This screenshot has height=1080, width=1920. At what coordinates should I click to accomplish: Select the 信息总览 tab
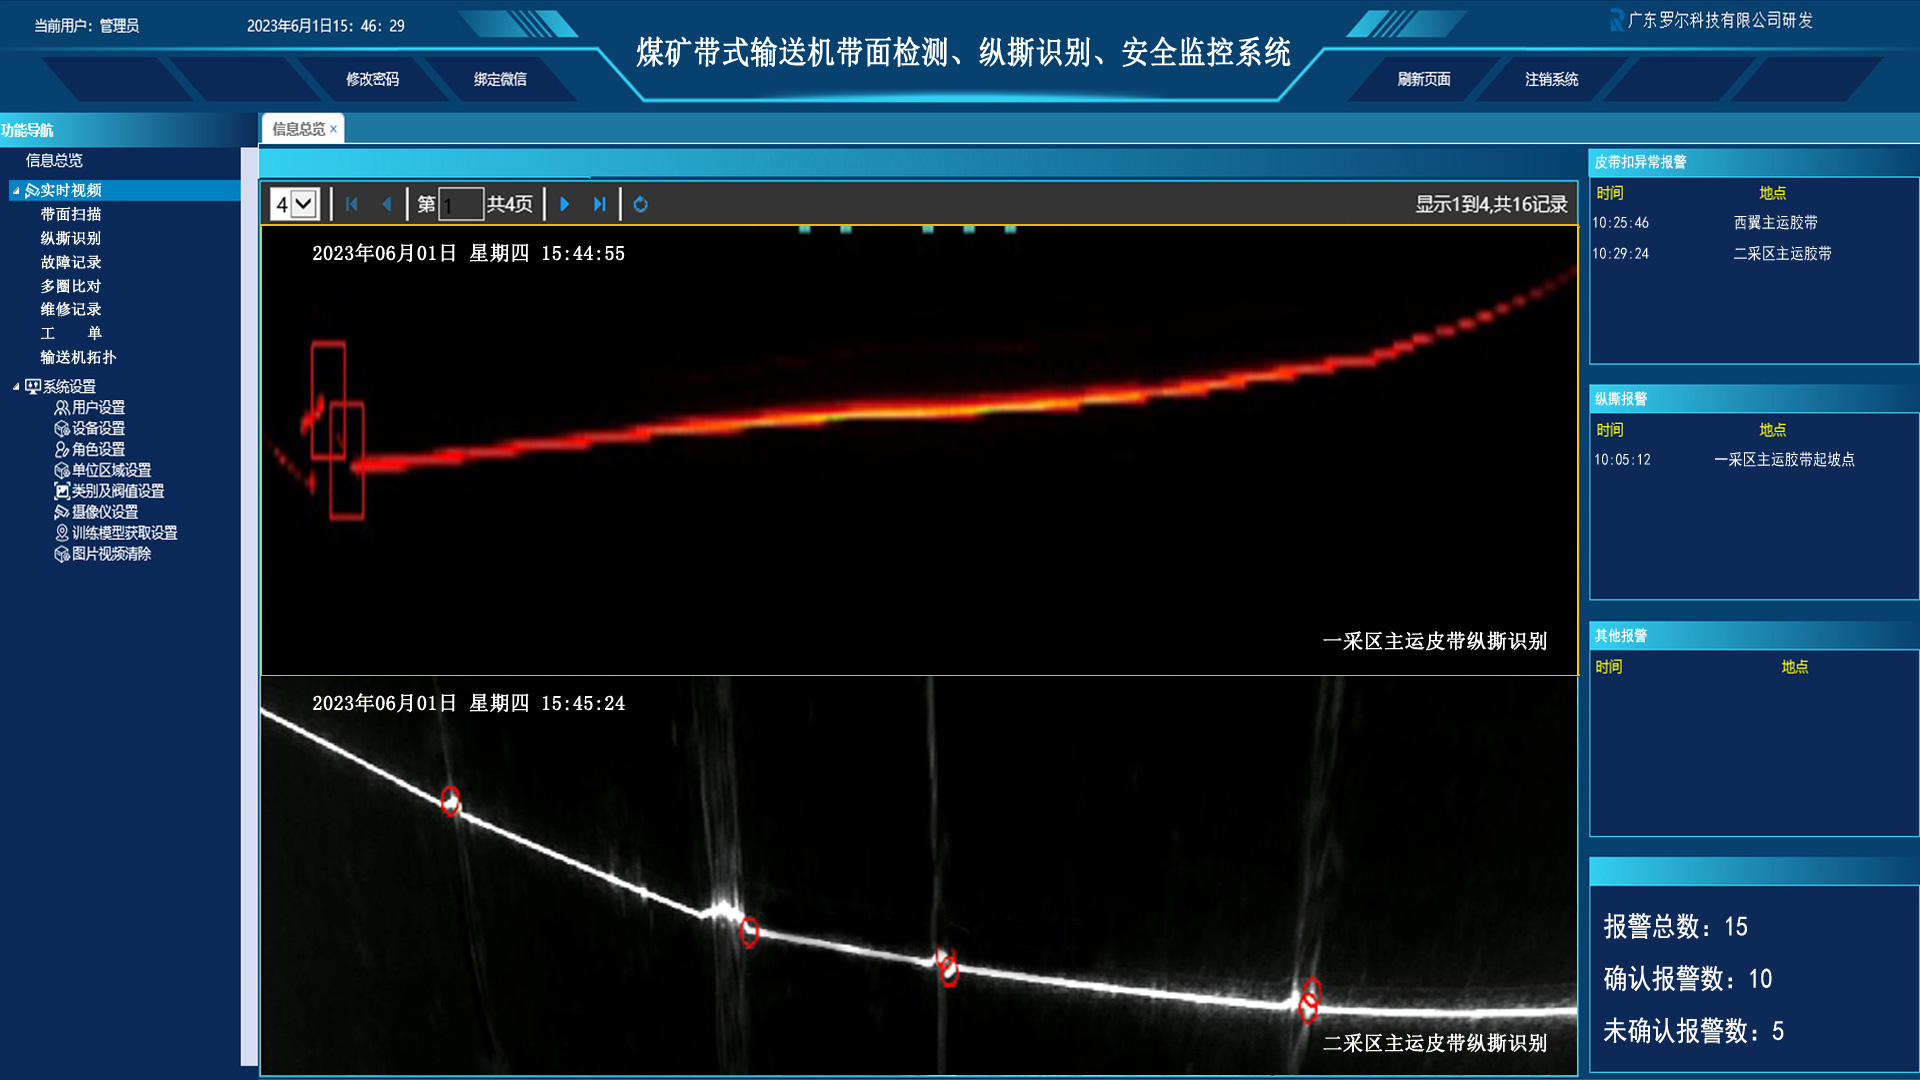click(x=298, y=129)
